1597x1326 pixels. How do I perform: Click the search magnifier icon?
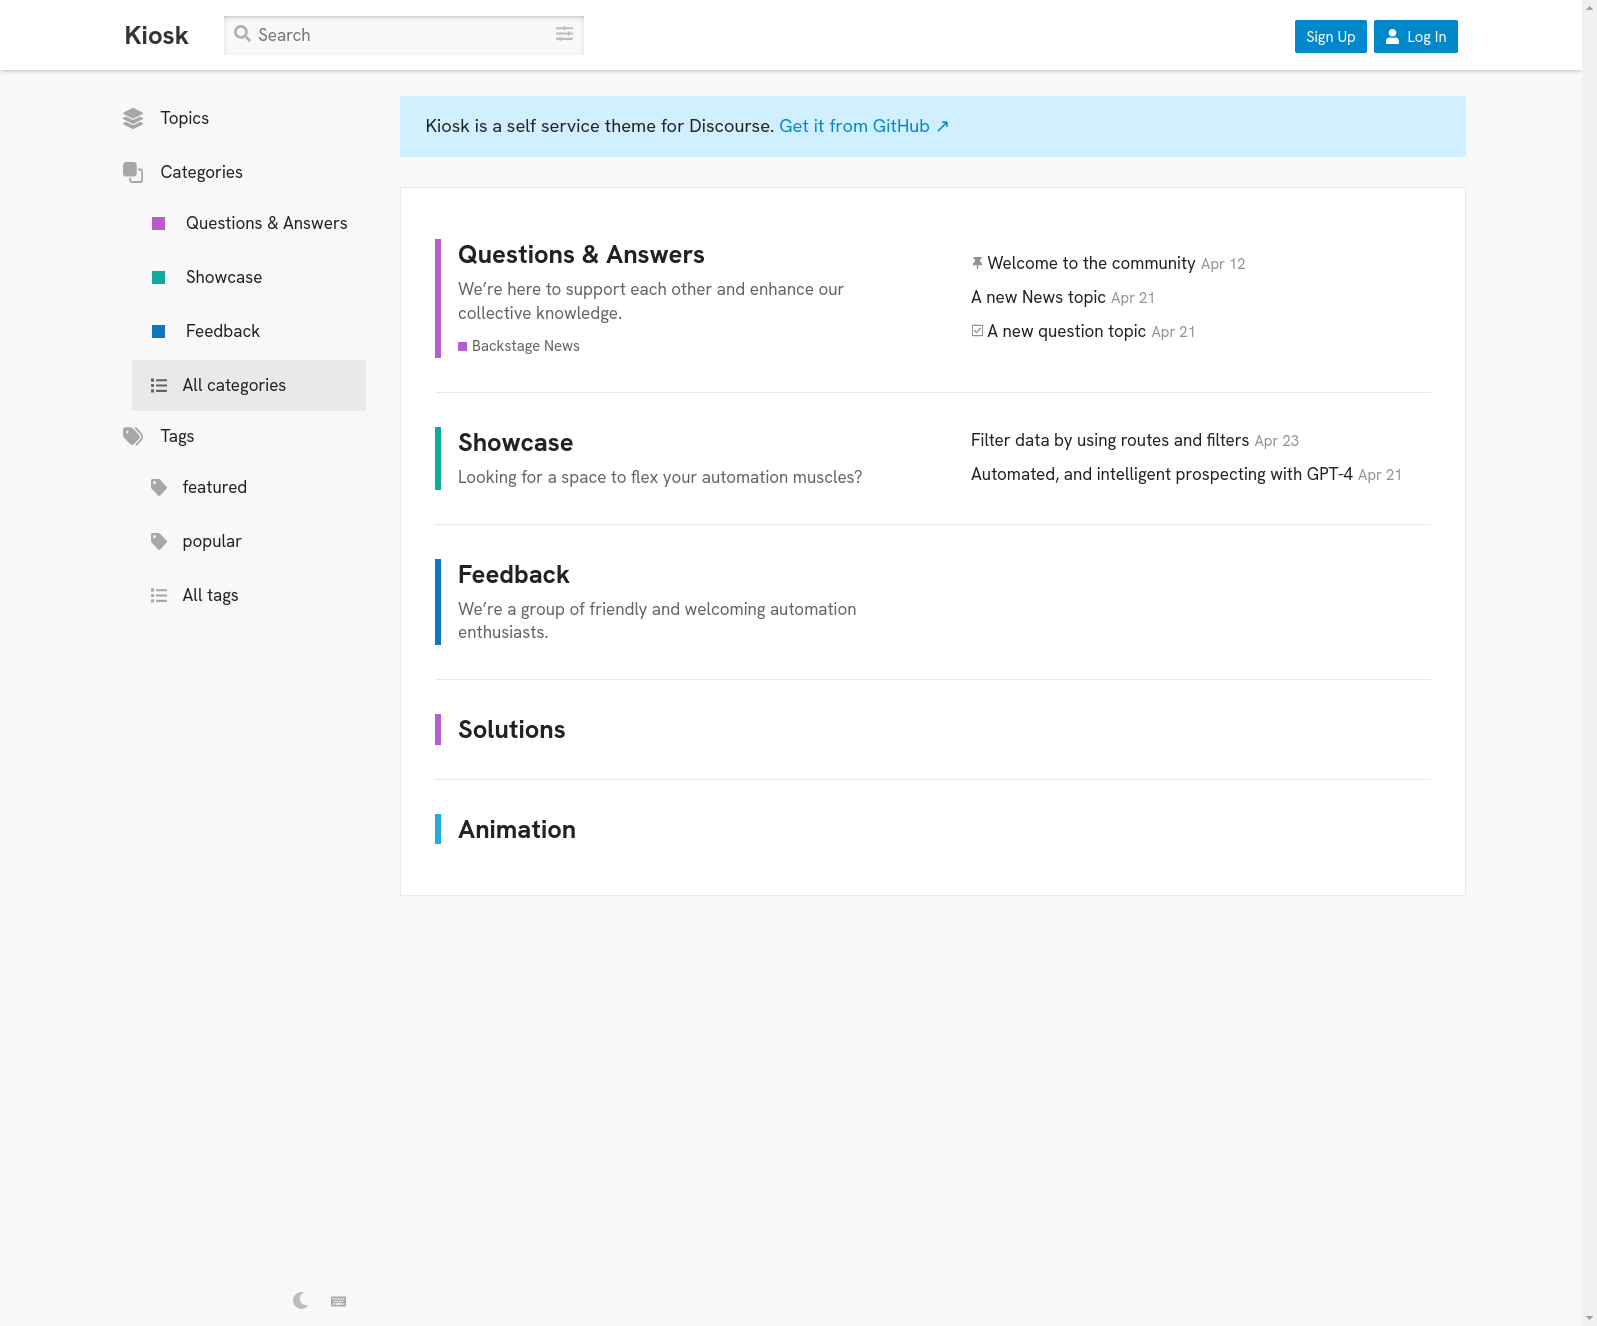tap(242, 35)
